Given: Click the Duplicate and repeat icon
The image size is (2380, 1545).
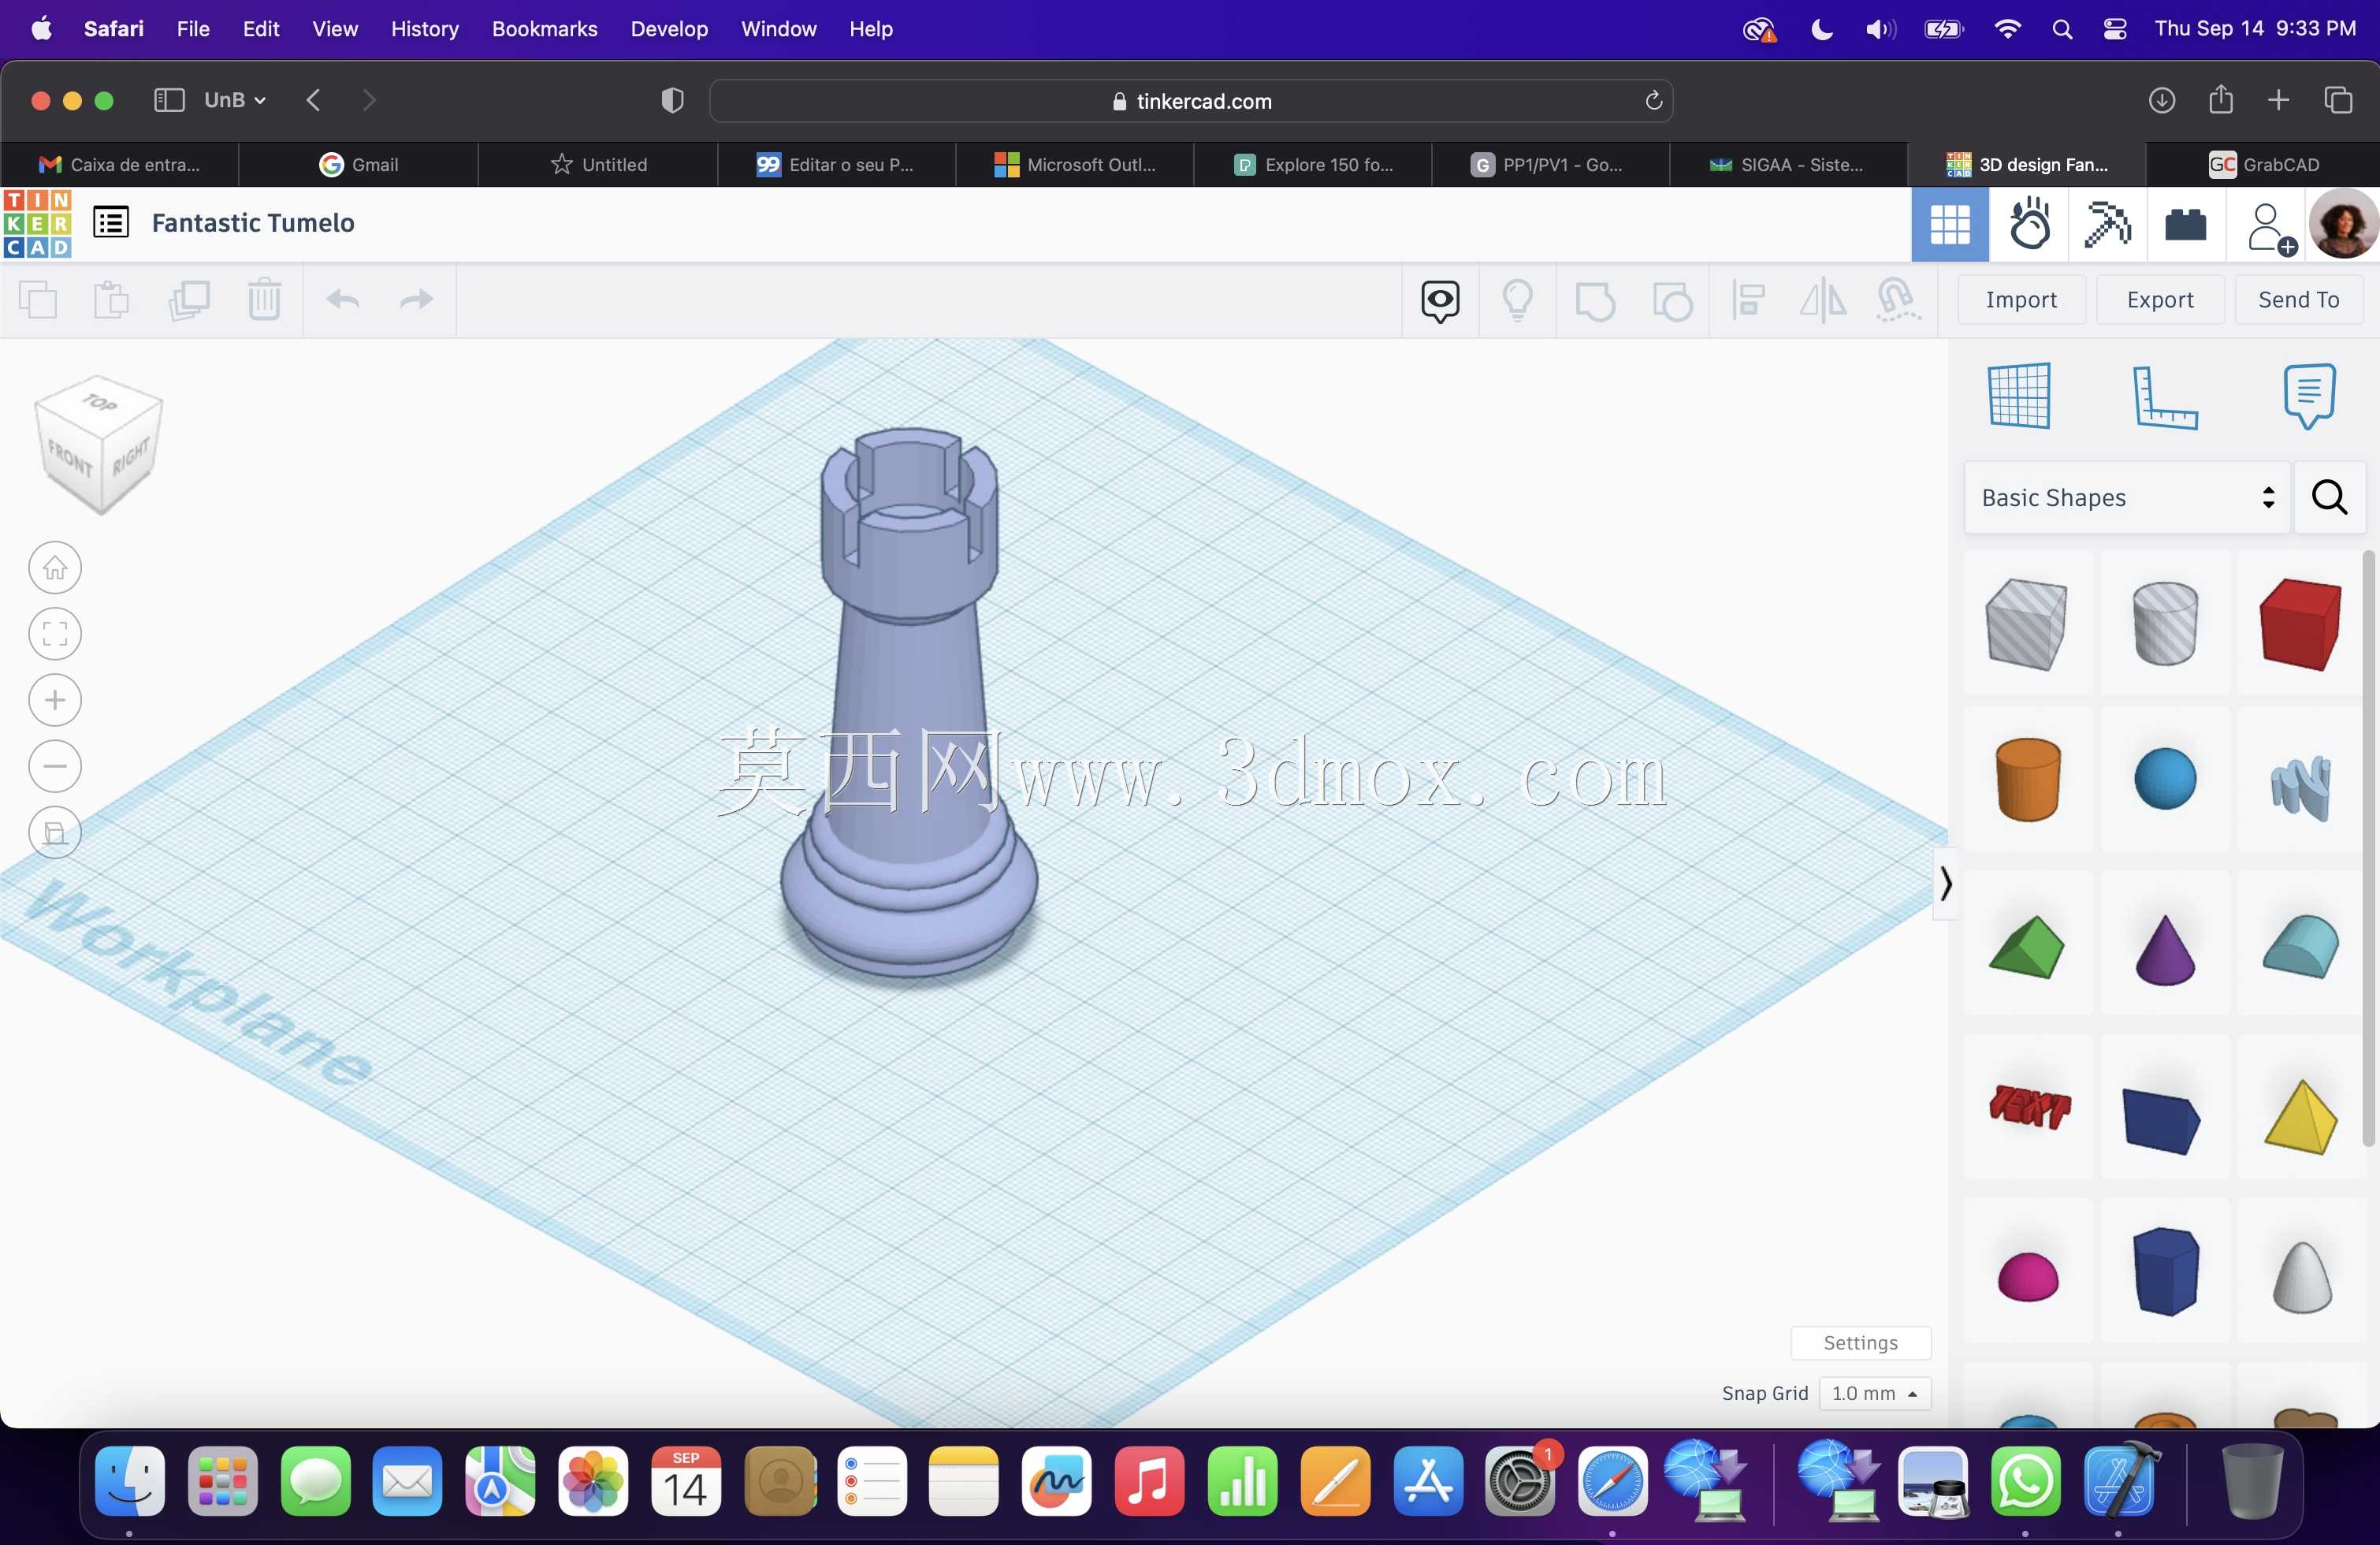Looking at the screenshot, I should [189, 300].
